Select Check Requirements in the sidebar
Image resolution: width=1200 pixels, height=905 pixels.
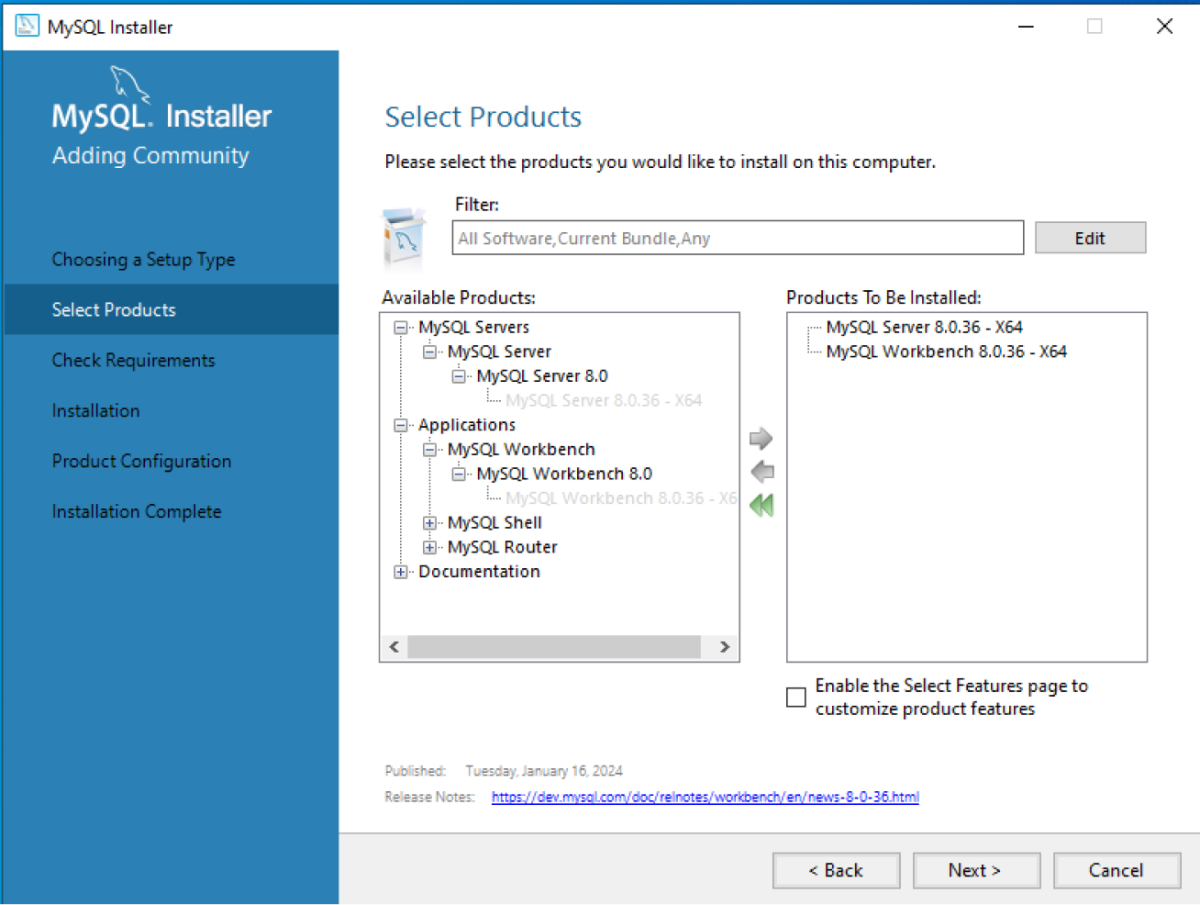pyautogui.click(x=132, y=360)
